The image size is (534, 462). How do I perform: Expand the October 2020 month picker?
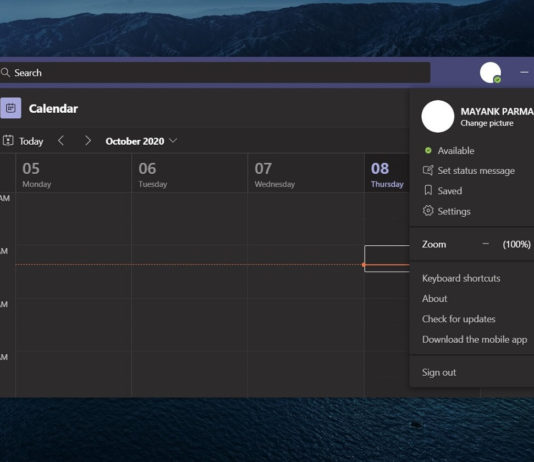point(141,141)
